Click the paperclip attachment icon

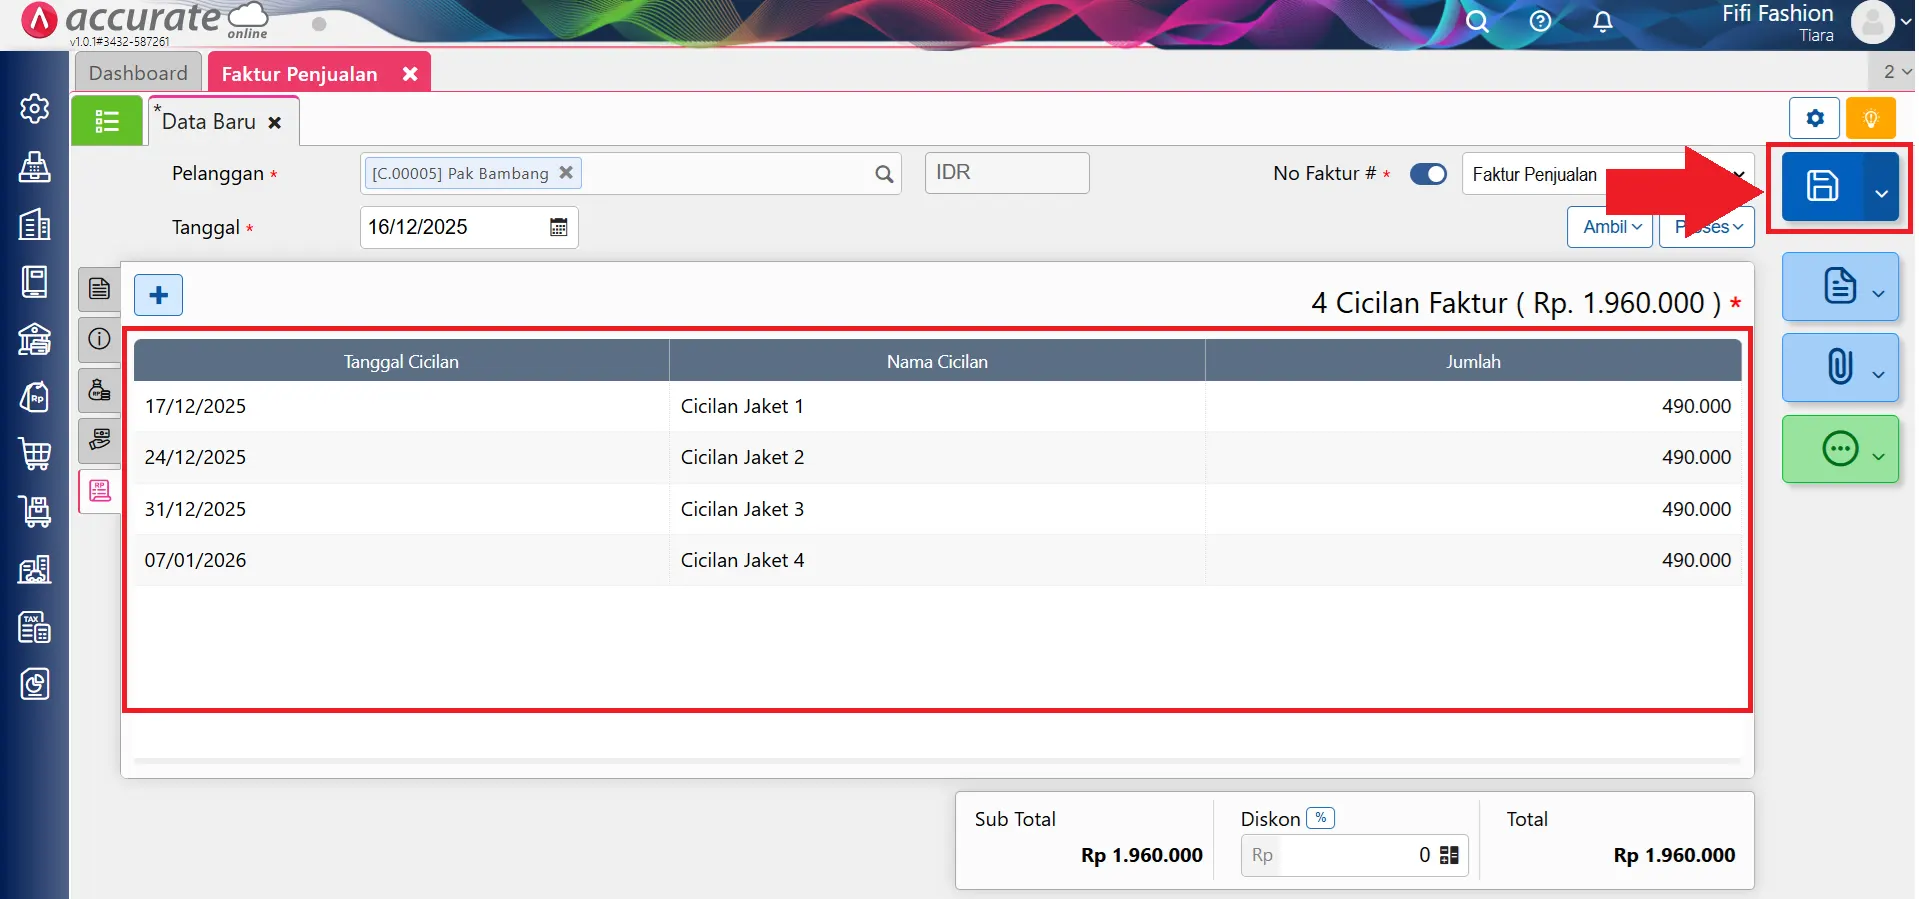(1839, 367)
